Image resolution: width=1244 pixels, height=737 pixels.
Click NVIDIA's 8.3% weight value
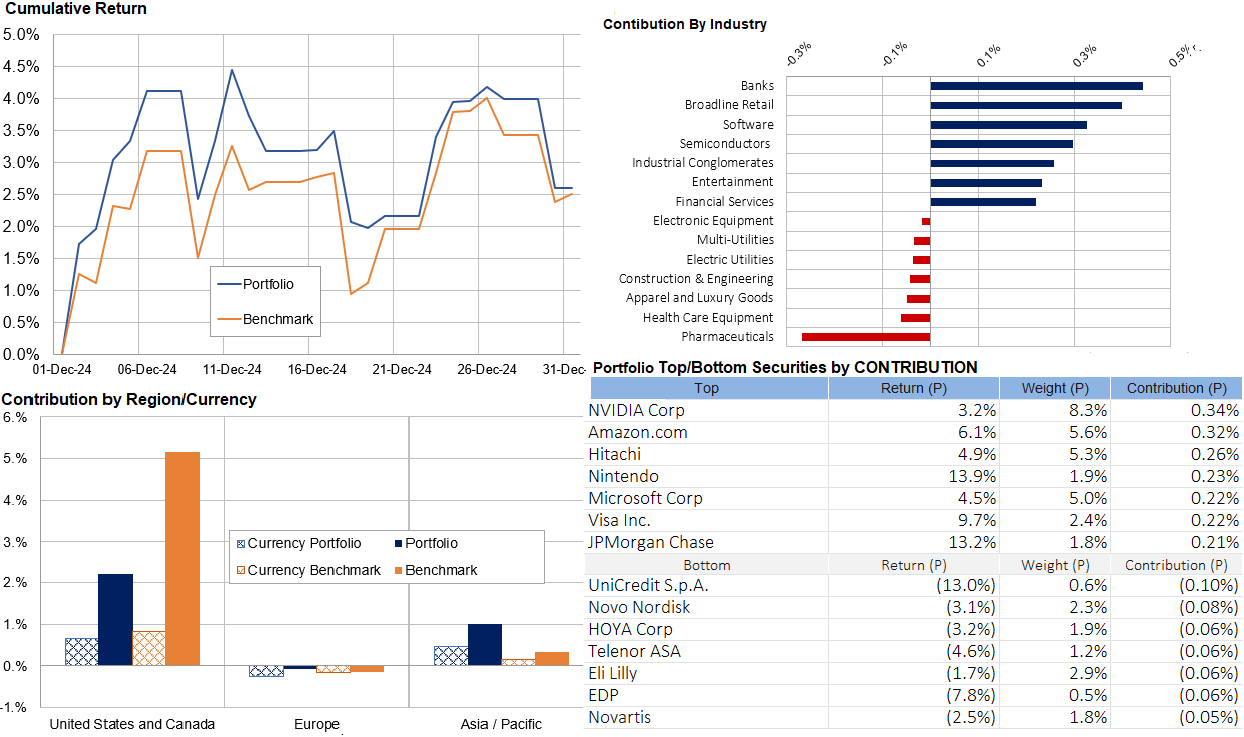(1087, 410)
